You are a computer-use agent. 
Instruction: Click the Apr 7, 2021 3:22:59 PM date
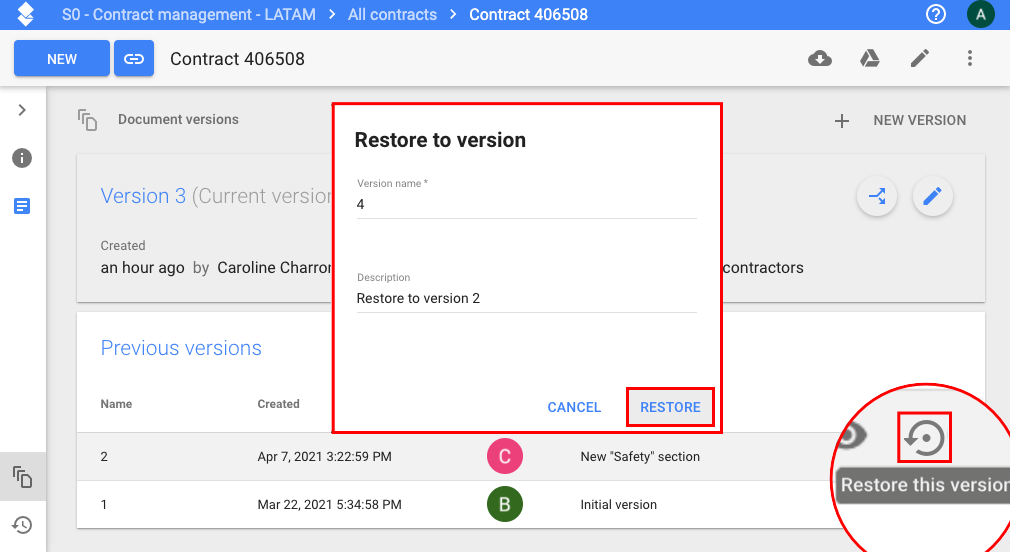325,457
